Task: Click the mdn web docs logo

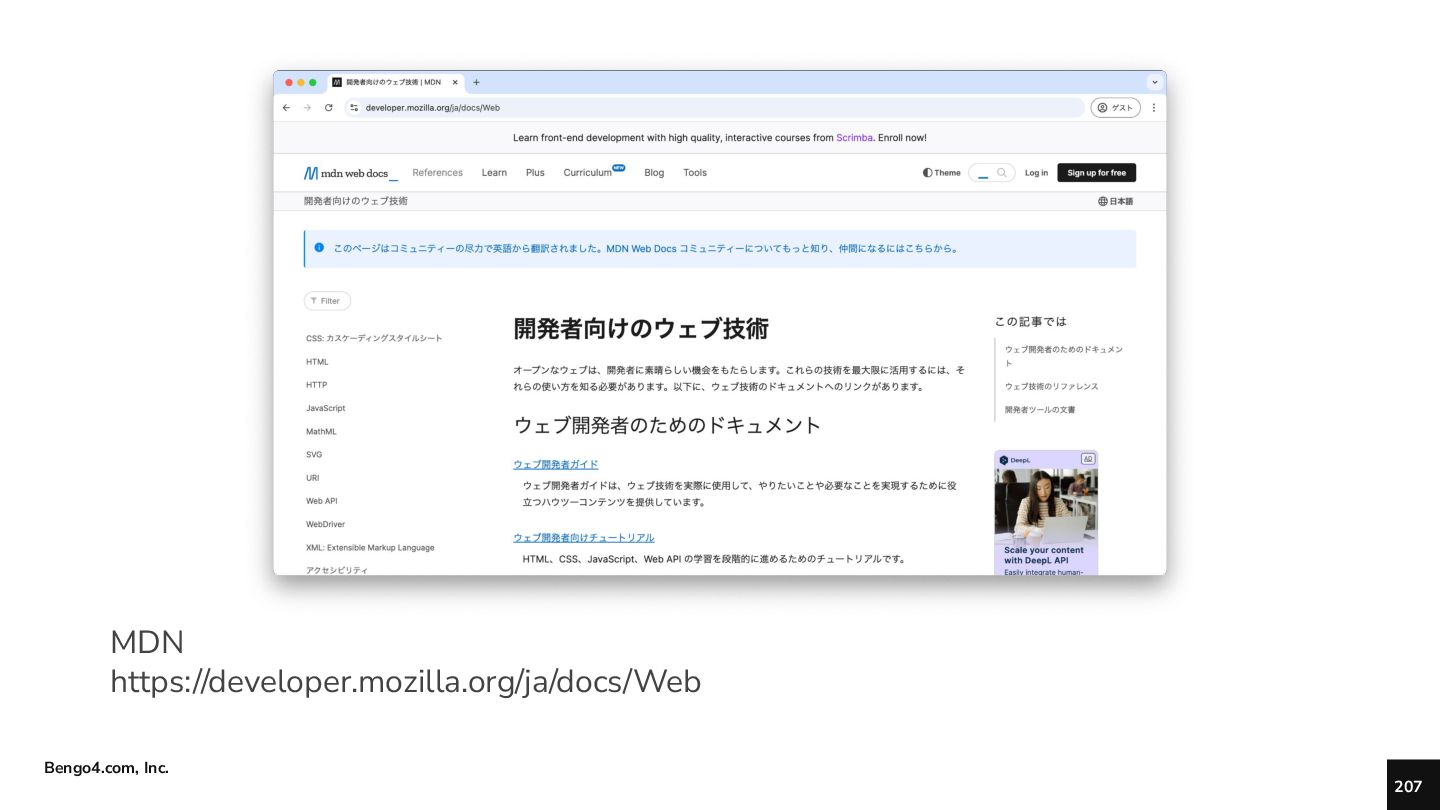Action: pyautogui.click(x=350, y=173)
